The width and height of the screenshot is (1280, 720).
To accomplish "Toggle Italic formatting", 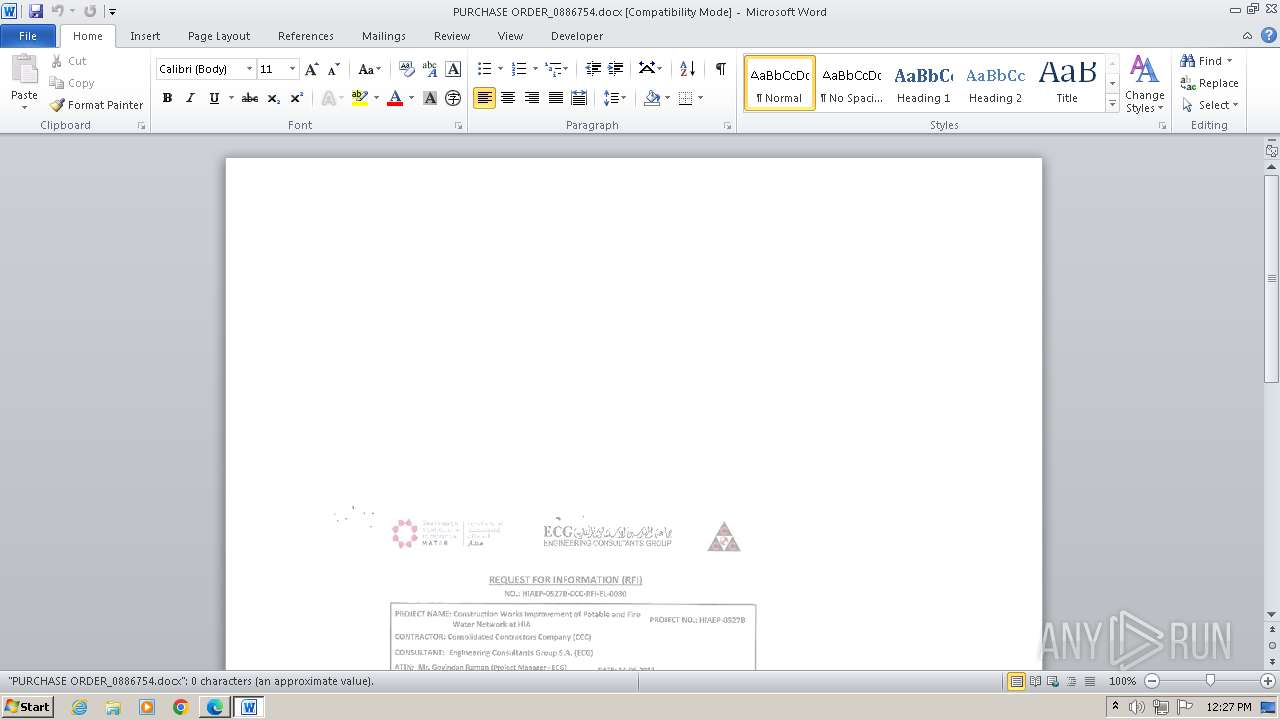I will [x=190, y=98].
